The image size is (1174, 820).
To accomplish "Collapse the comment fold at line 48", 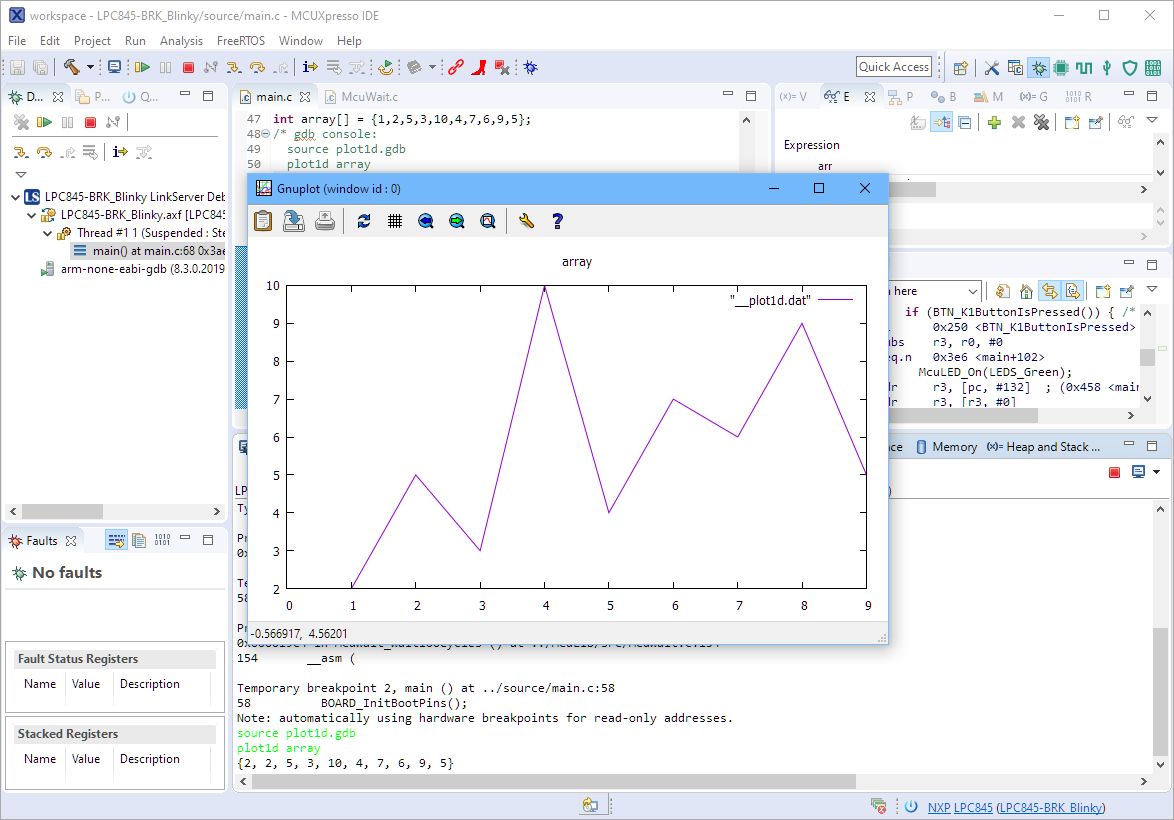I will coord(265,134).
